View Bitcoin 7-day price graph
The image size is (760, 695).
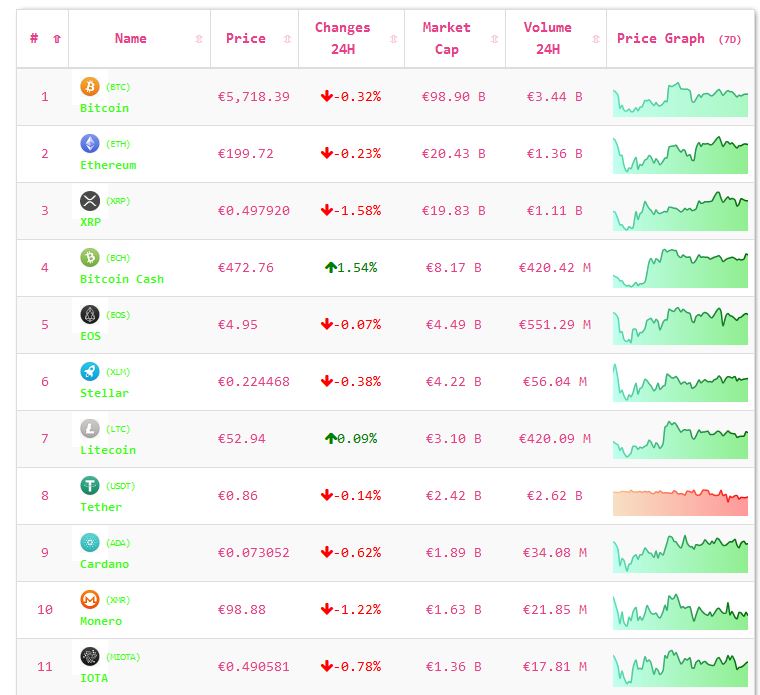680,100
